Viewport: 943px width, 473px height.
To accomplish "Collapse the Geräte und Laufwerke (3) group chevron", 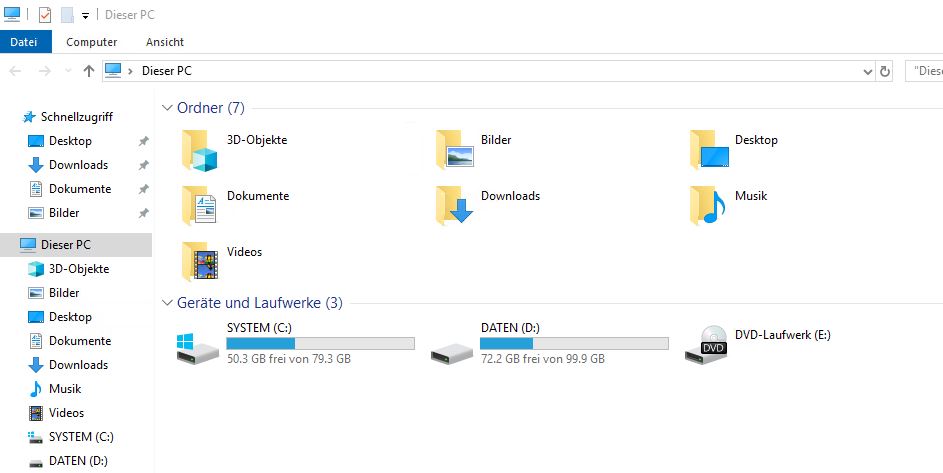I will (167, 303).
